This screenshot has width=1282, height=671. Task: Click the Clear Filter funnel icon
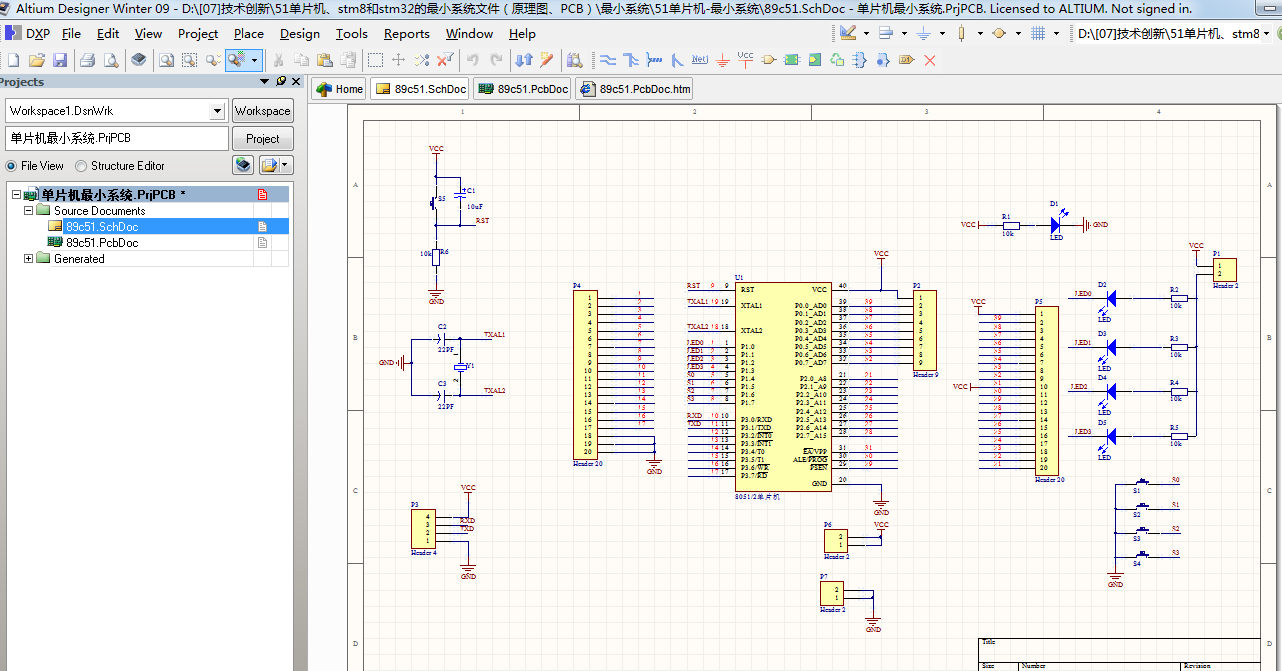pyautogui.click(x=445, y=60)
